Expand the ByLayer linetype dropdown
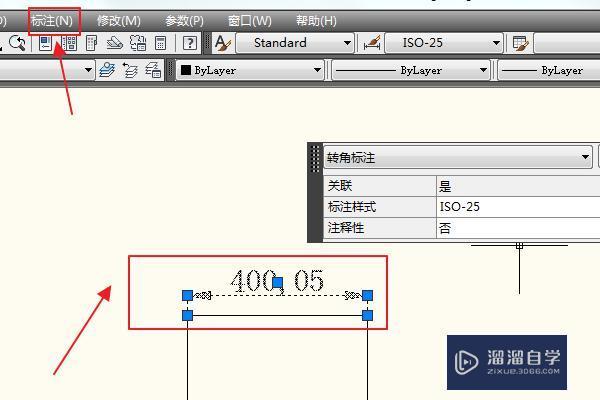Image resolution: width=600 pixels, height=400 pixels. tap(483, 70)
